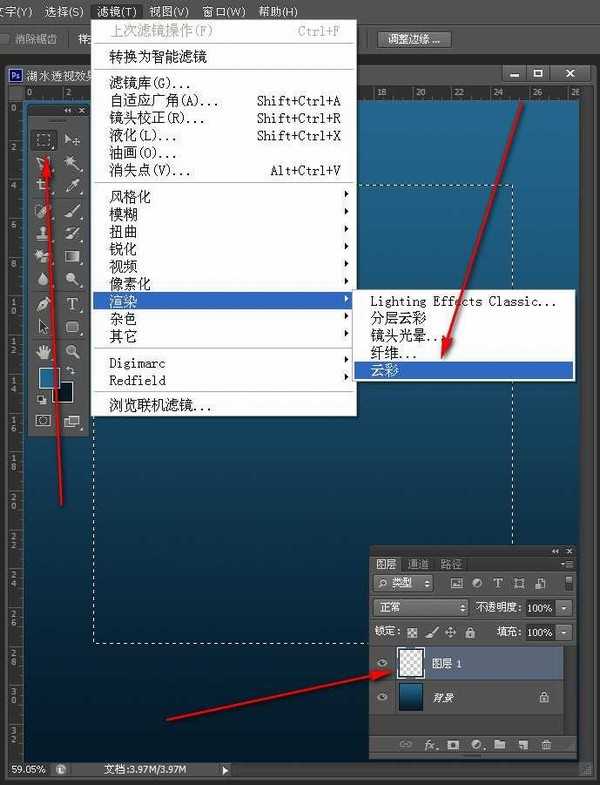The width and height of the screenshot is (600, 785).
Task: Toggle adjustment layer filter
Action: 477,583
